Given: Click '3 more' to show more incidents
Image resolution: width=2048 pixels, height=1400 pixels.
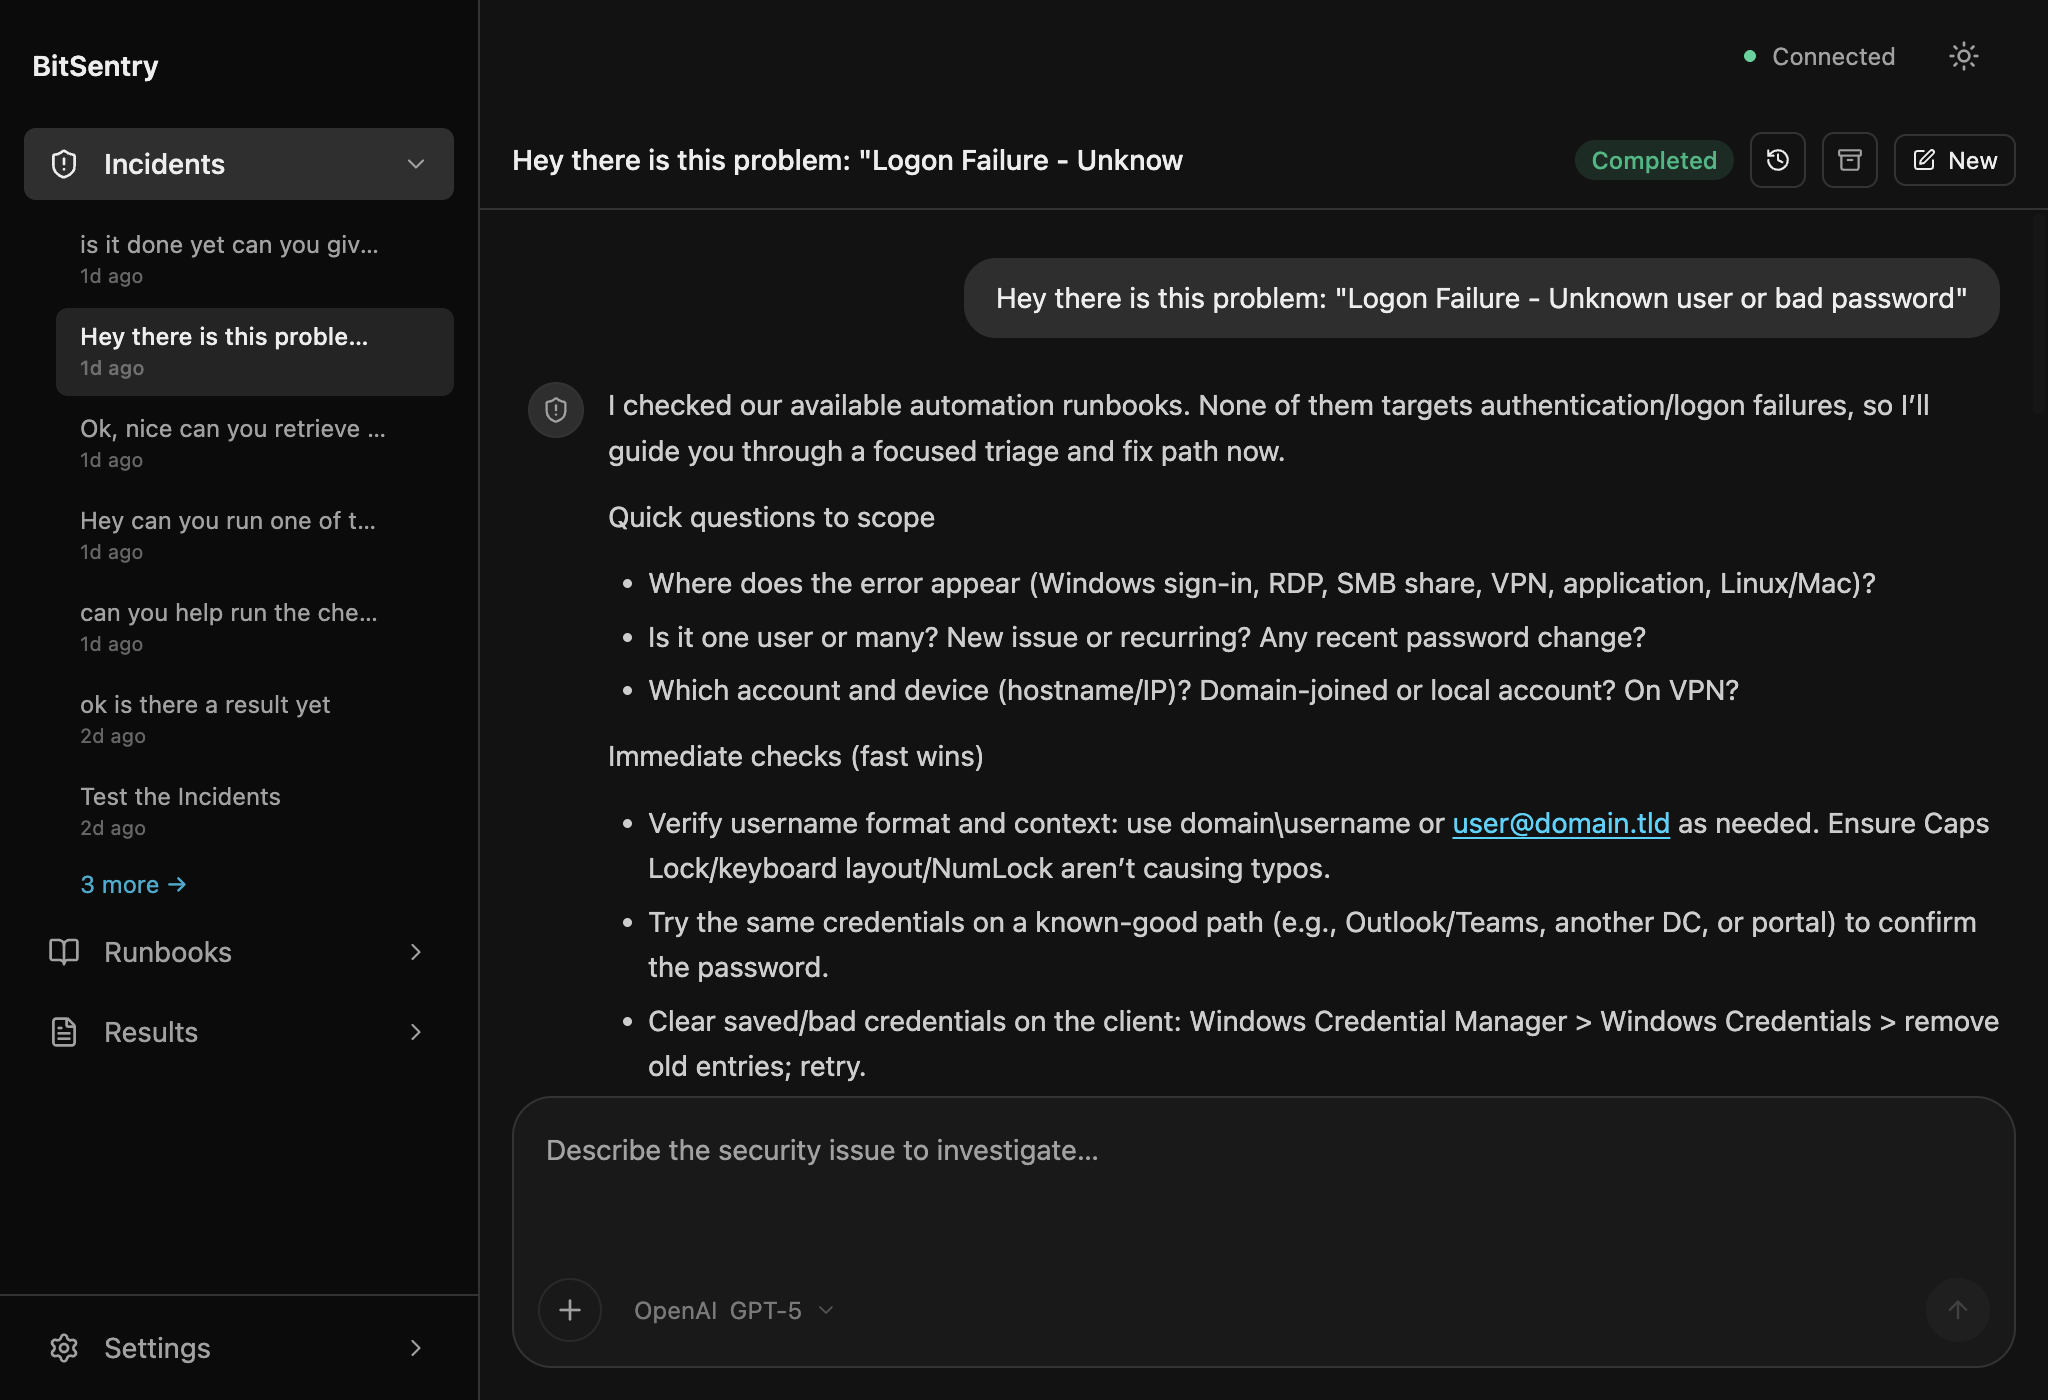Looking at the screenshot, I should [x=134, y=884].
